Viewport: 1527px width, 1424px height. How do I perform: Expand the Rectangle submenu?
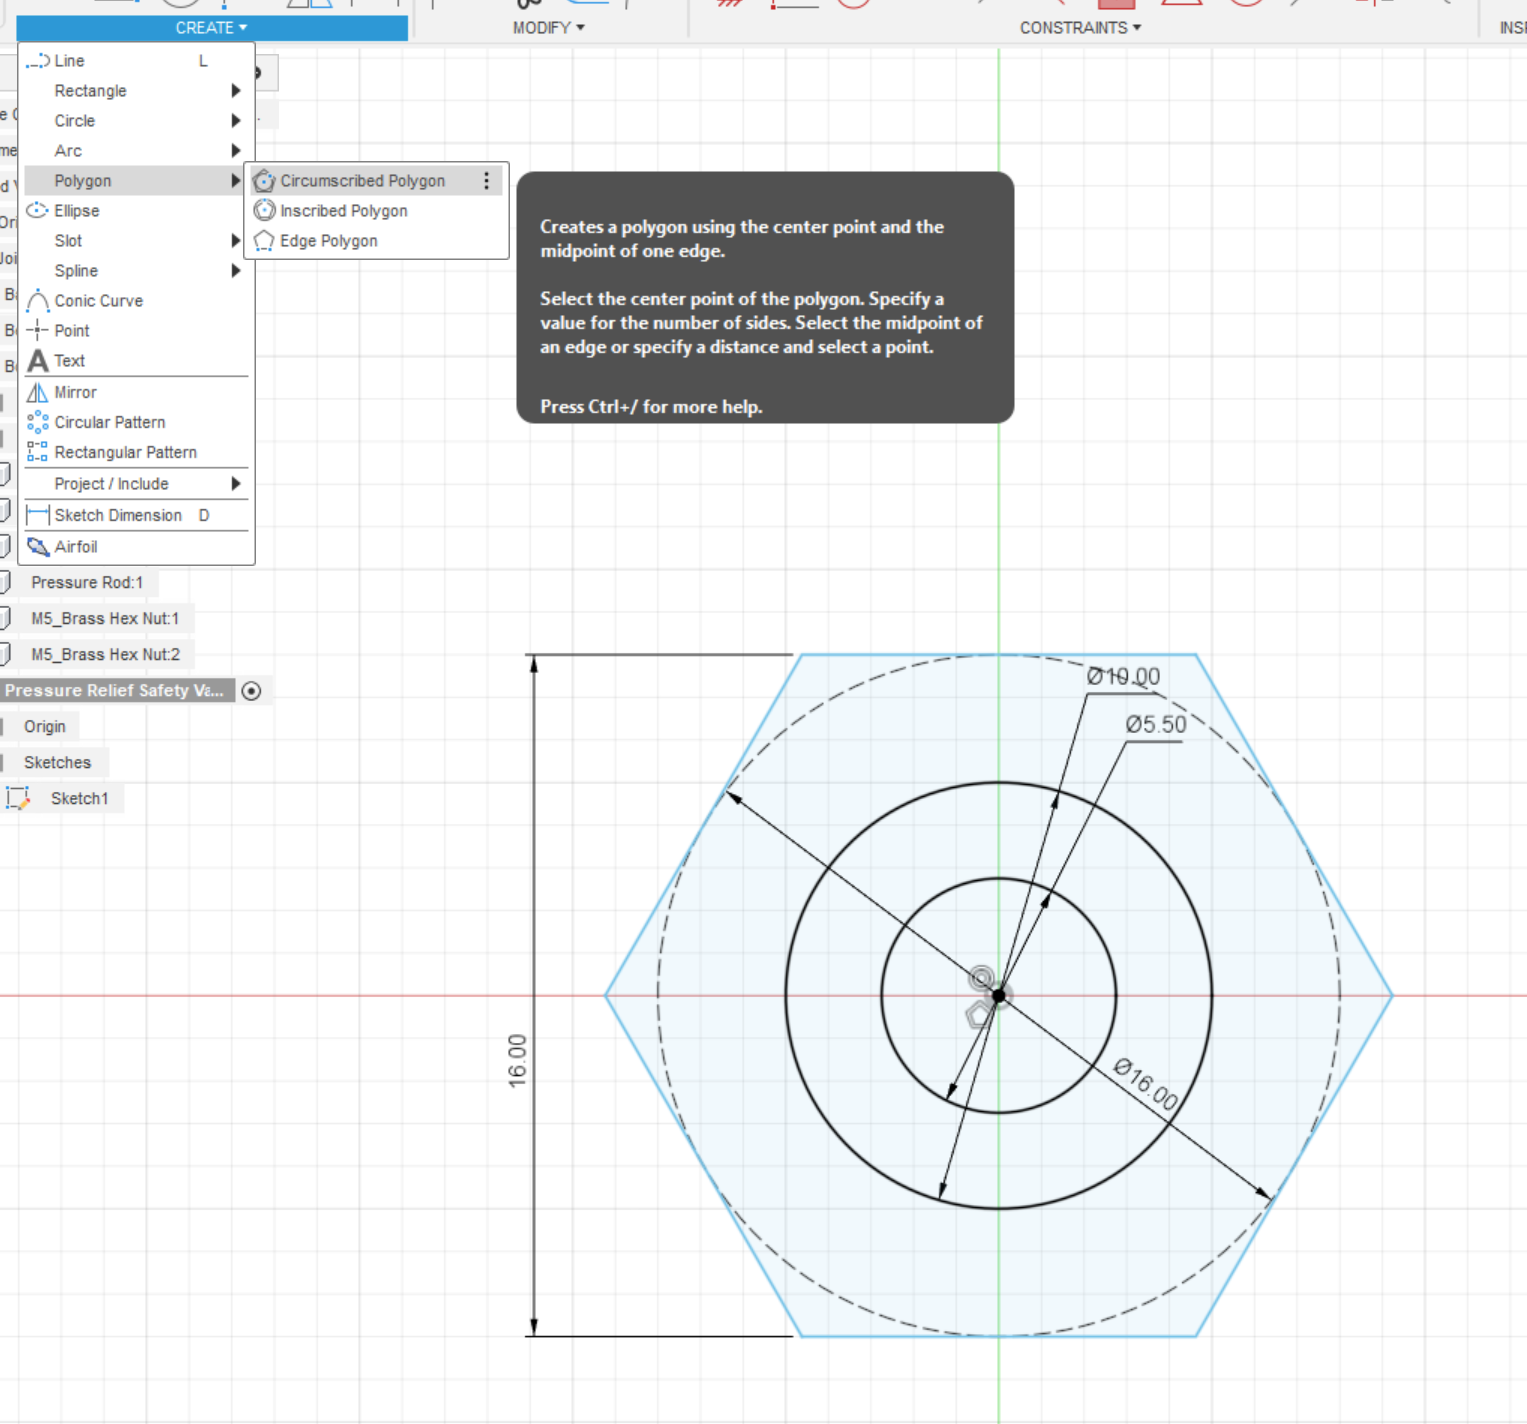click(91, 90)
